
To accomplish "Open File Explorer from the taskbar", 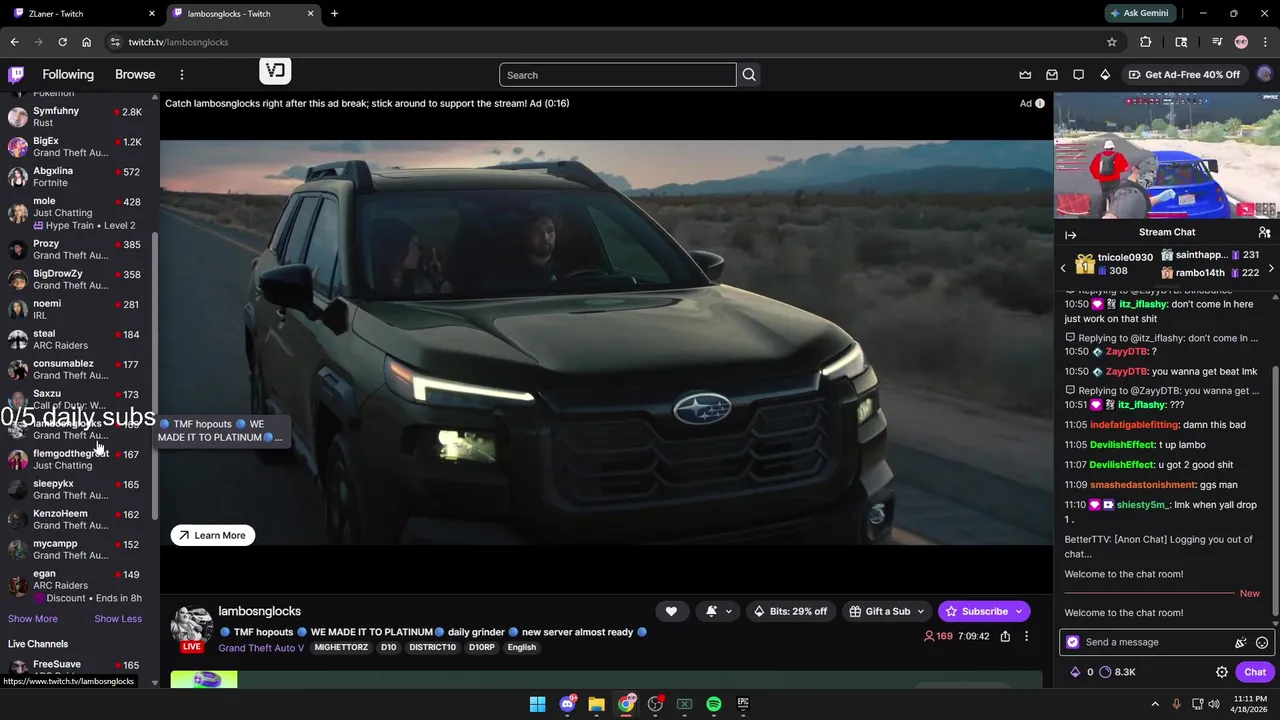I will [x=596, y=704].
